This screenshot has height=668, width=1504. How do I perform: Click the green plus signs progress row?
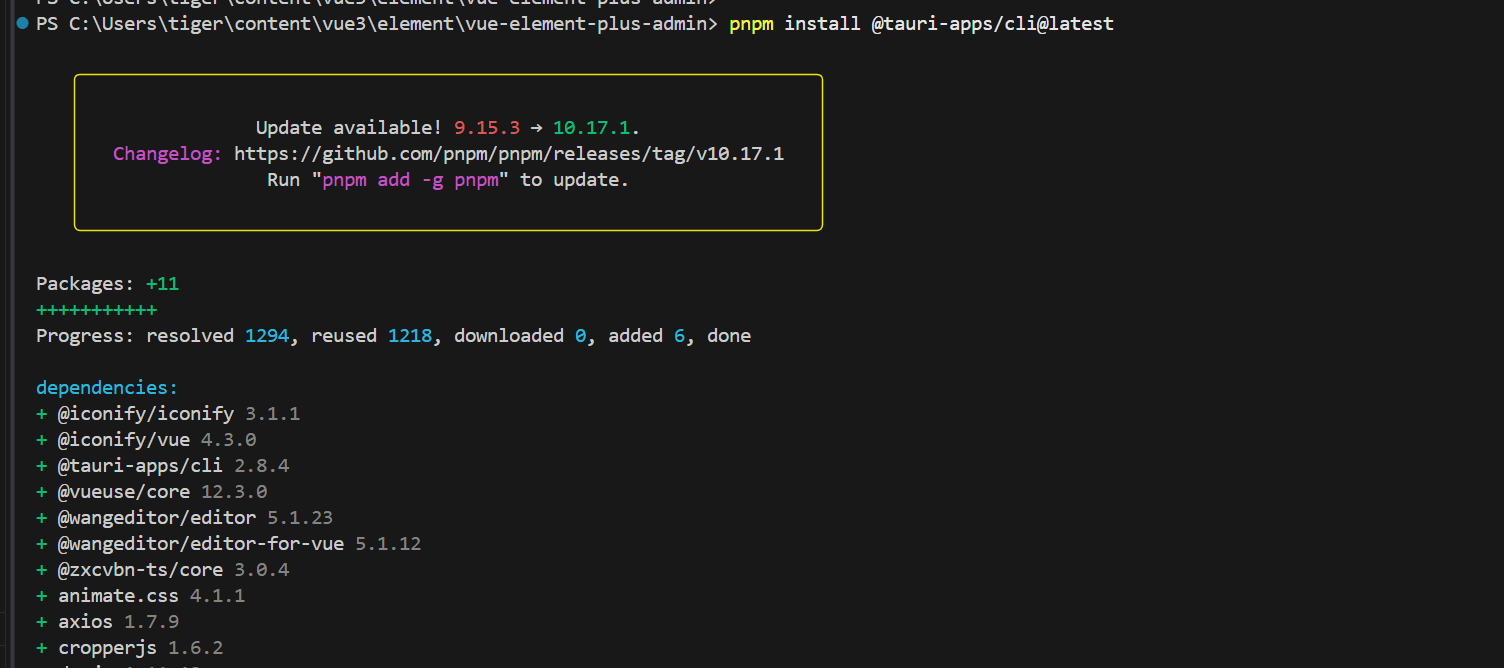pos(96,310)
